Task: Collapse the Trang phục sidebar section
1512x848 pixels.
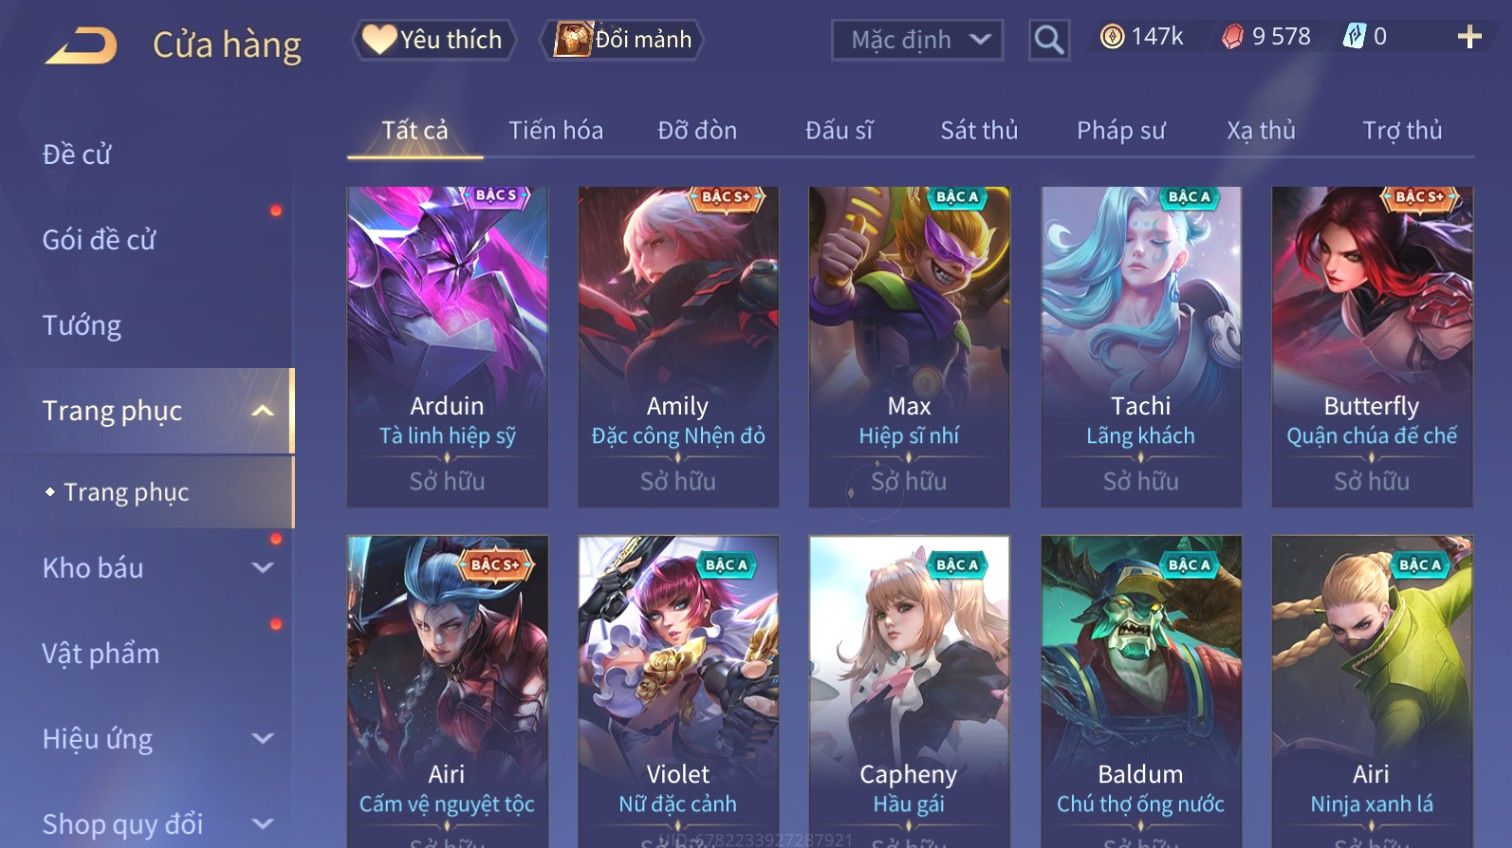Action: click(x=263, y=411)
